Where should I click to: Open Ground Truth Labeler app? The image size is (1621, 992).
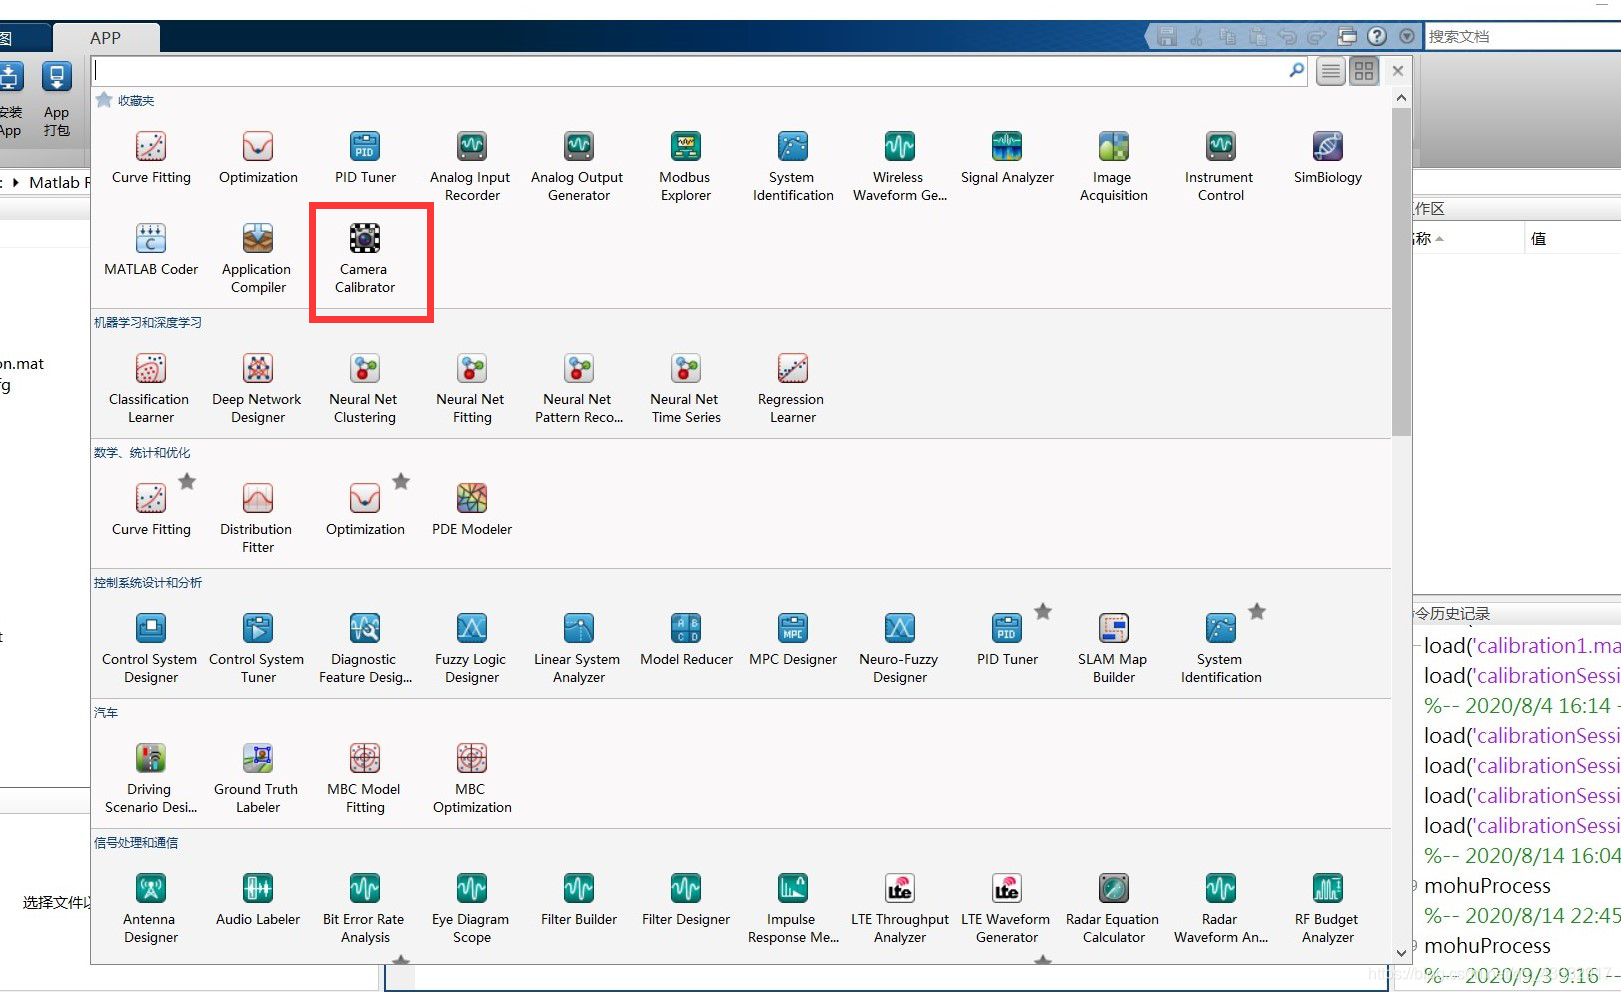(x=257, y=778)
